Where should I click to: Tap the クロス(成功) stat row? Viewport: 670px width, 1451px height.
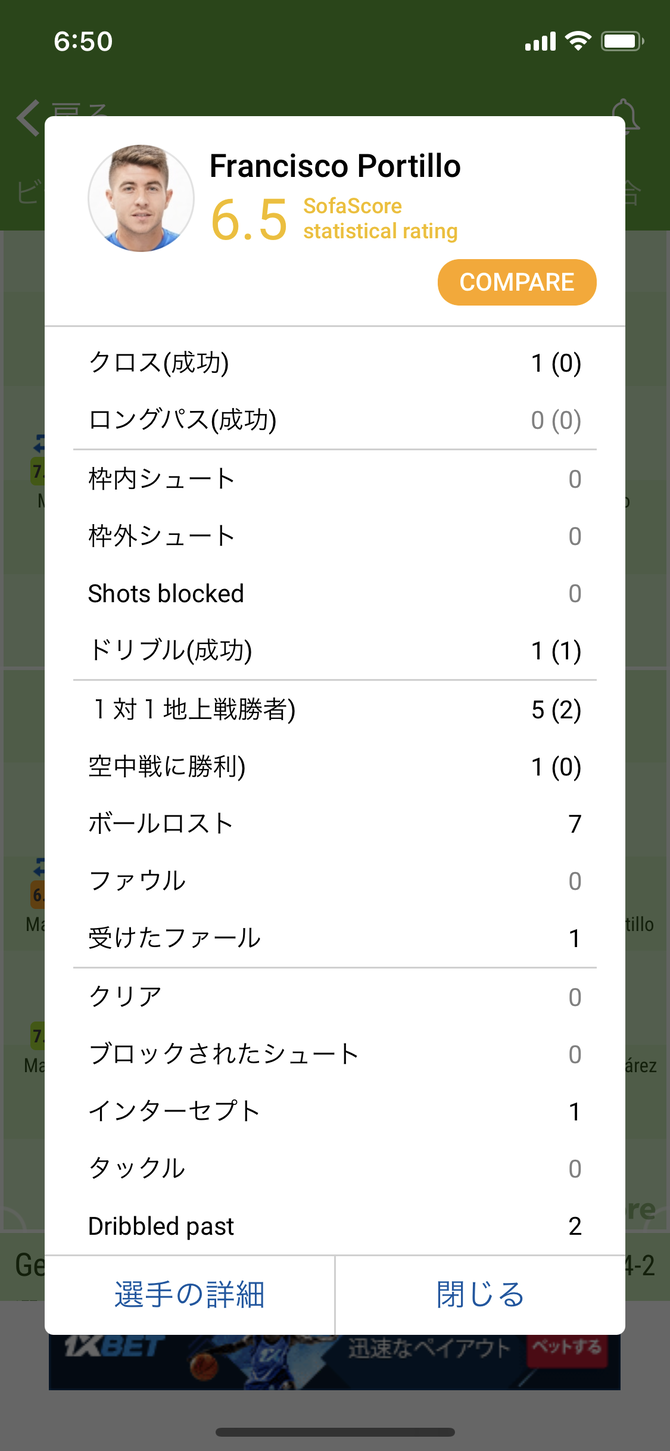click(335, 363)
